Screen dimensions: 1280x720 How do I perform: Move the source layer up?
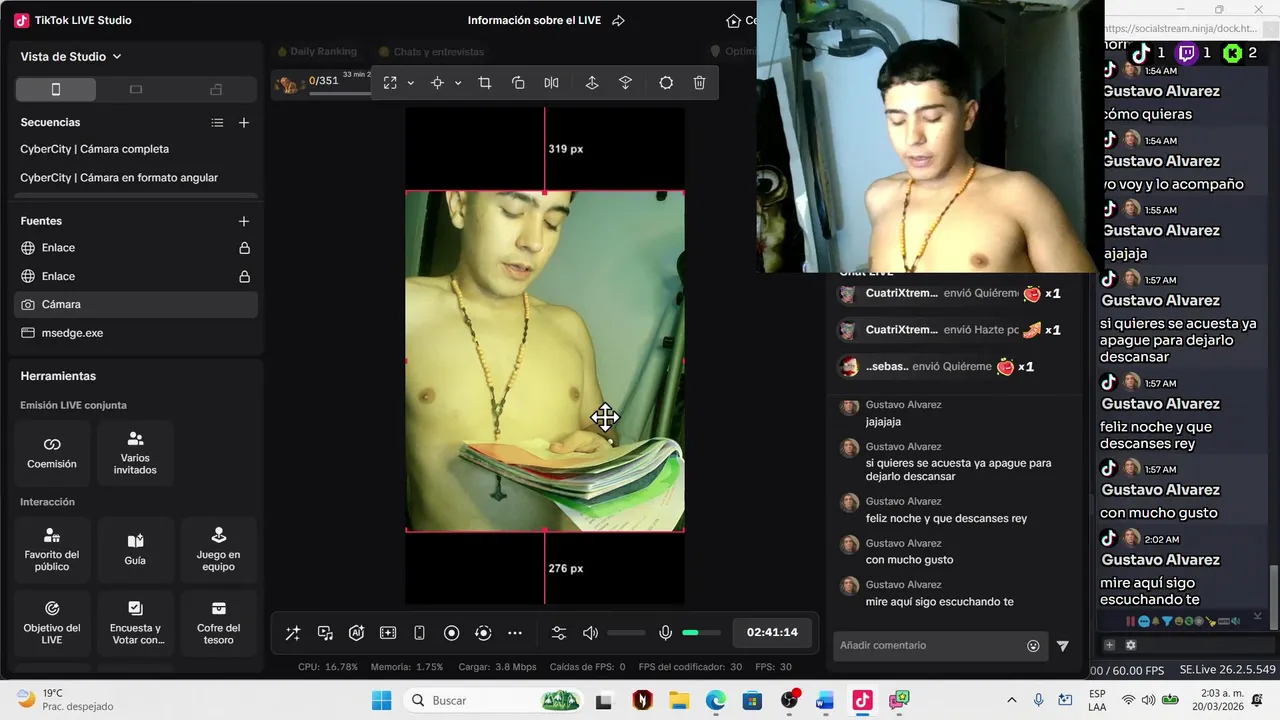(x=592, y=83)
